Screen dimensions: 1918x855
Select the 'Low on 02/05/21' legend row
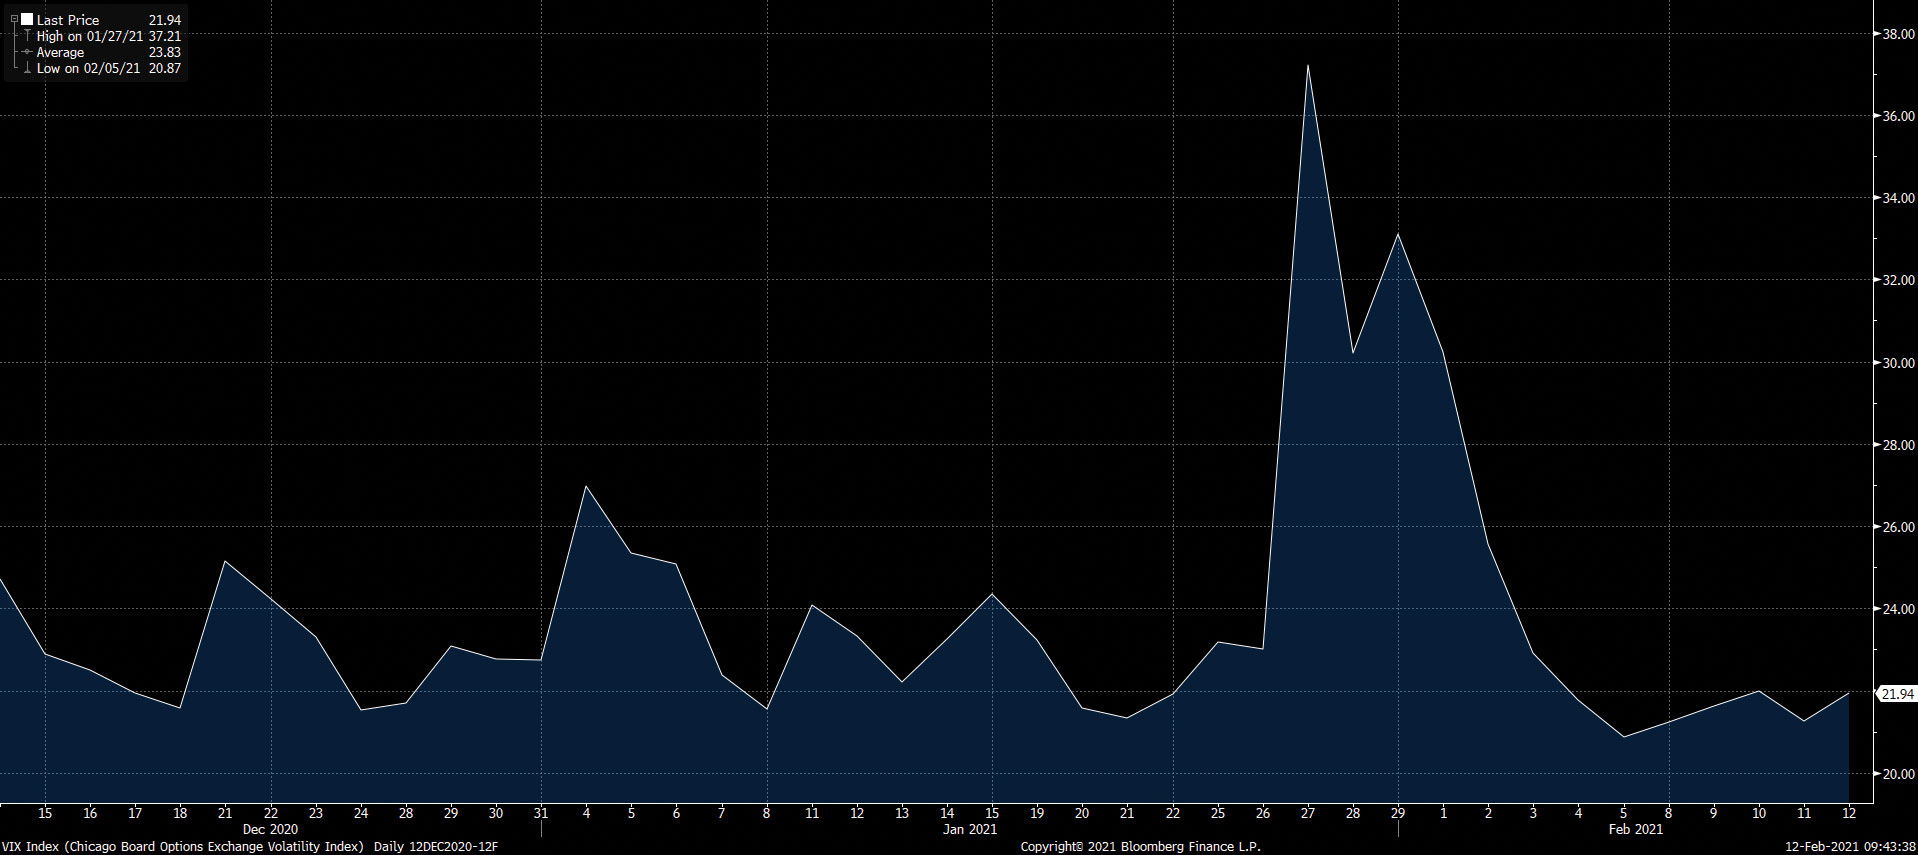point(89,68)
